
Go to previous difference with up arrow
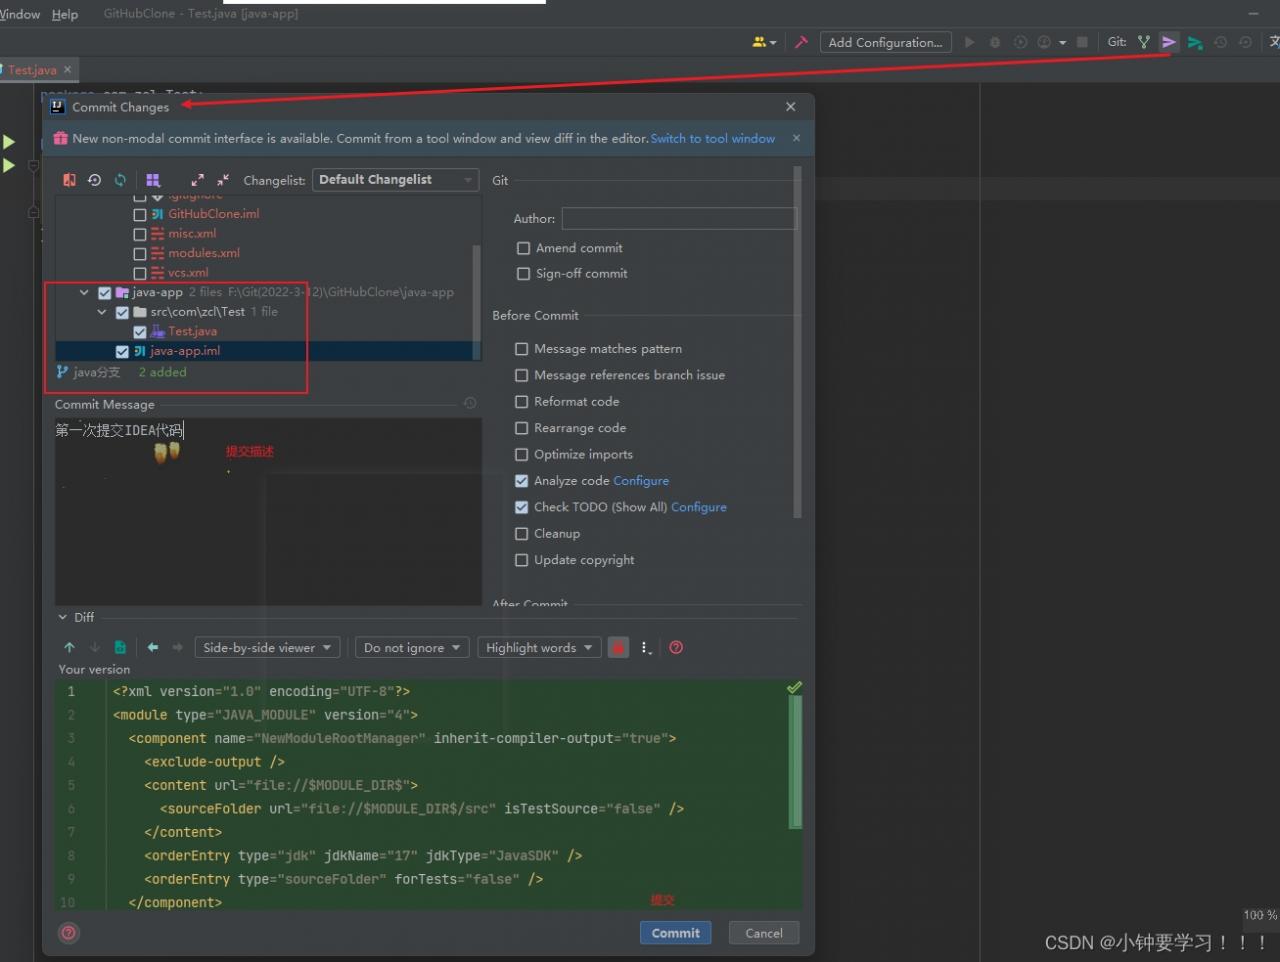point(69,648)
